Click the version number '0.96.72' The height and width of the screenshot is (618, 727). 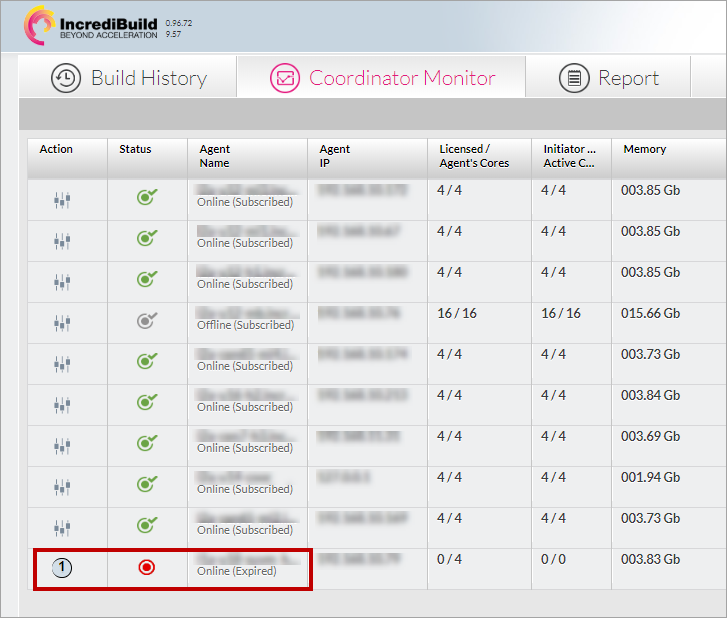(179, 23)
